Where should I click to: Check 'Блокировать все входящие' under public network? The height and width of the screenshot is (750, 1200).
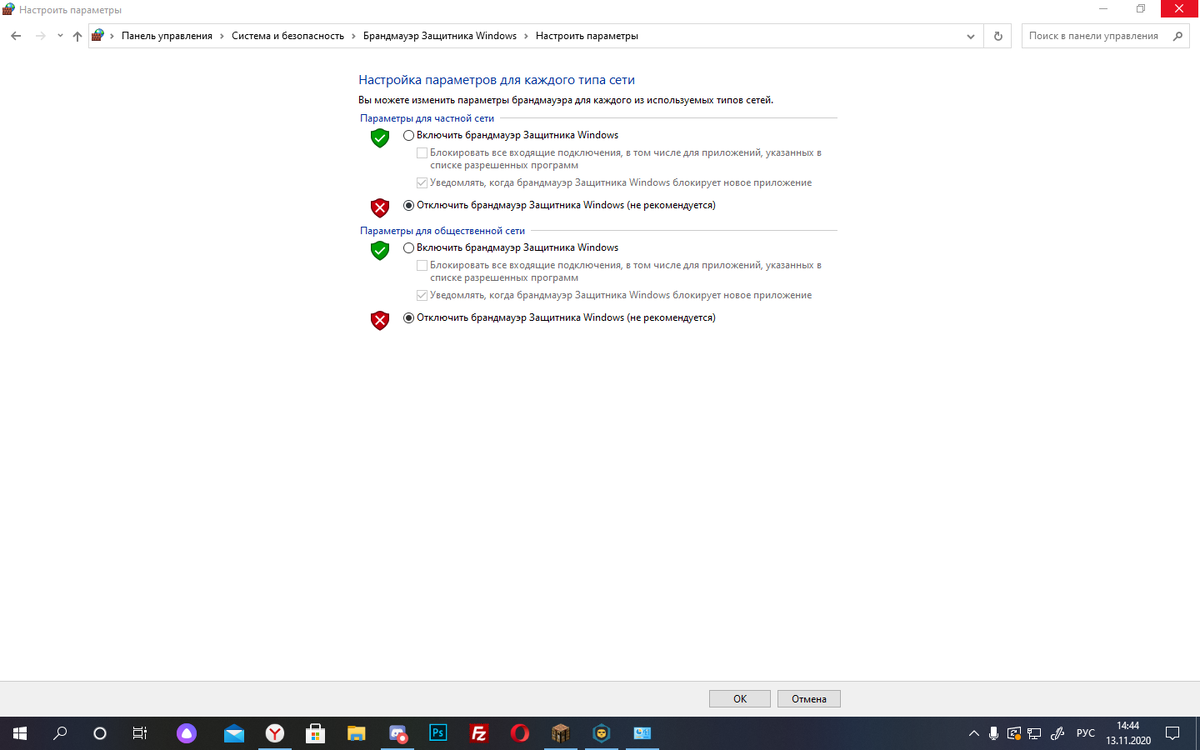click(x=422, y=265)
